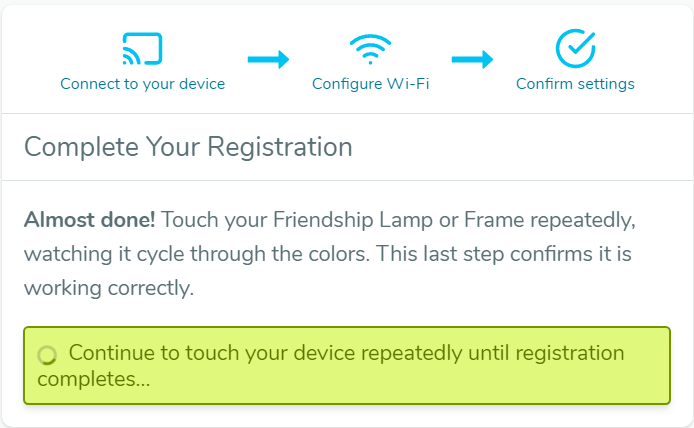Image resolution: width=694 pixels, height=428 pixels.
Task: Click the working correctly text line
Action: tap(109, 288)
